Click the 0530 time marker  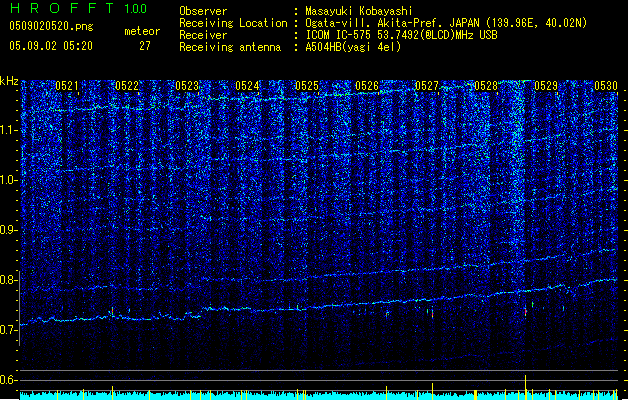[x=606, y=87]
